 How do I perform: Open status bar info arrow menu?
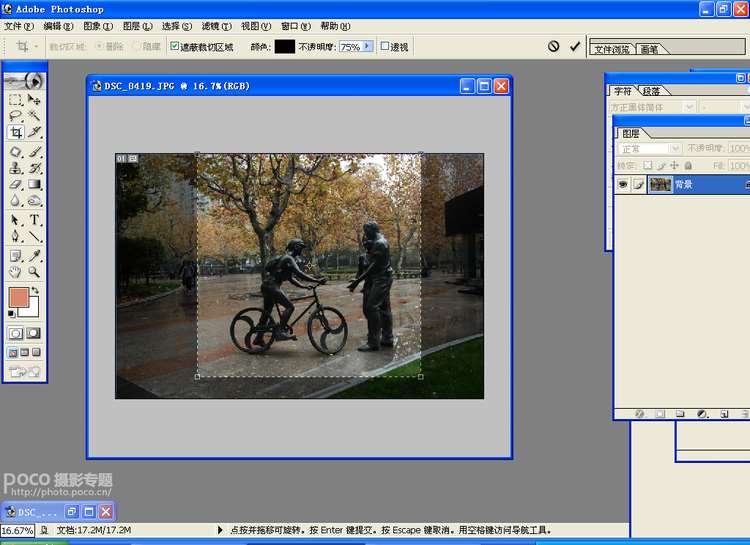(x=220, y=530)
